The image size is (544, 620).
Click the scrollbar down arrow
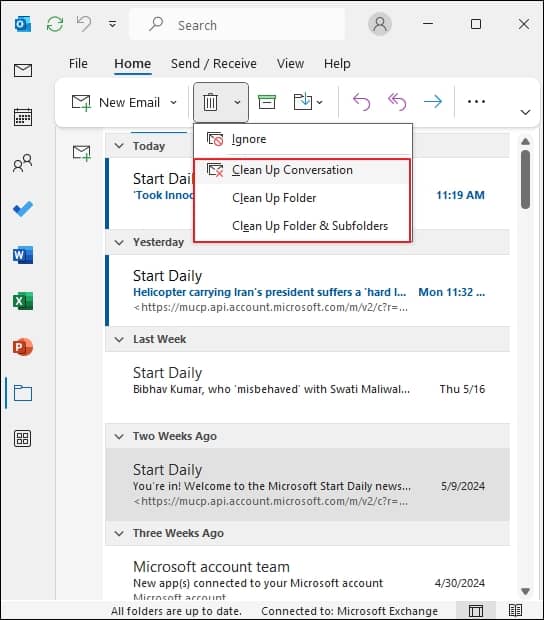click(x=525, y=591)
